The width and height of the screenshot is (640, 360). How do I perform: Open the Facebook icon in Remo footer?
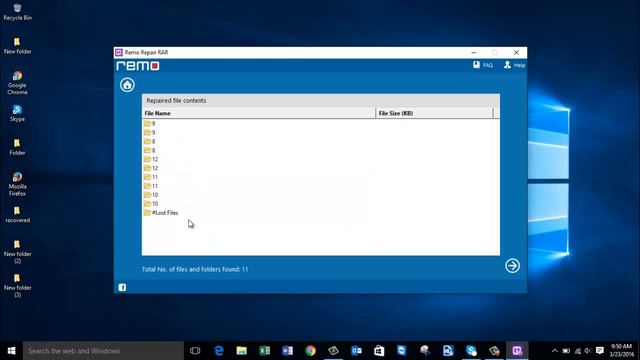click(x=122, y=287)
